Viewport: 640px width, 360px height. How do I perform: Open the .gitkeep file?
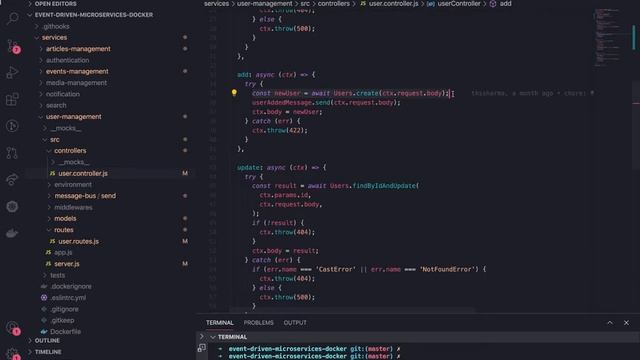(62, 320)
